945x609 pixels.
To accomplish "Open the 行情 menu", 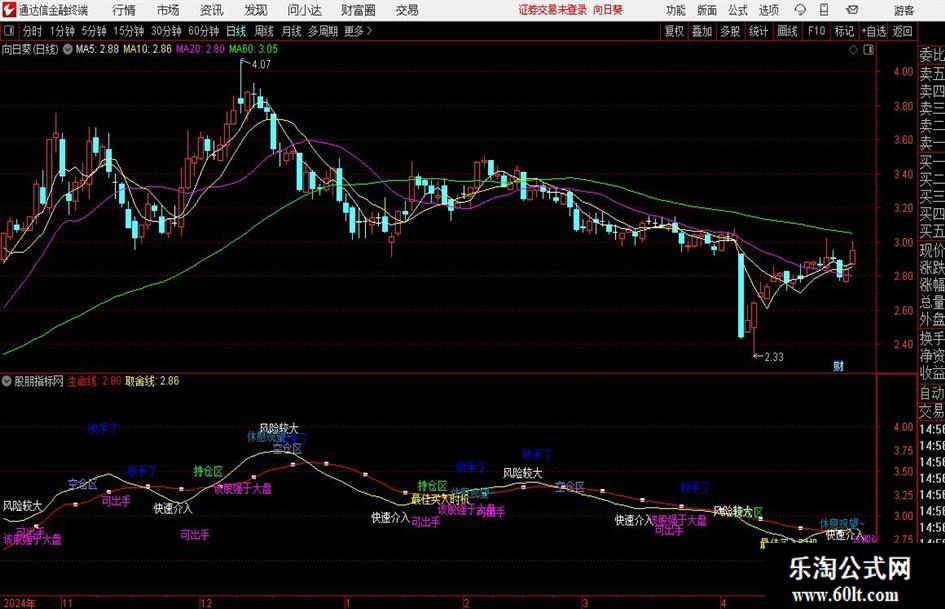I will click(124, 10).
